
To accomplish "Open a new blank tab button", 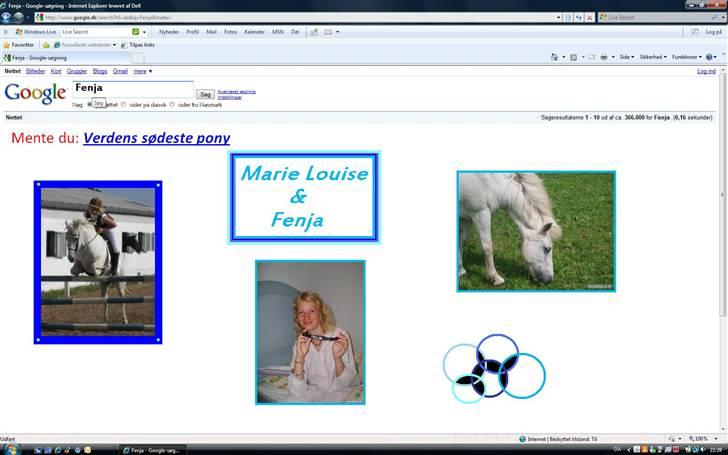I will [137, 58].
